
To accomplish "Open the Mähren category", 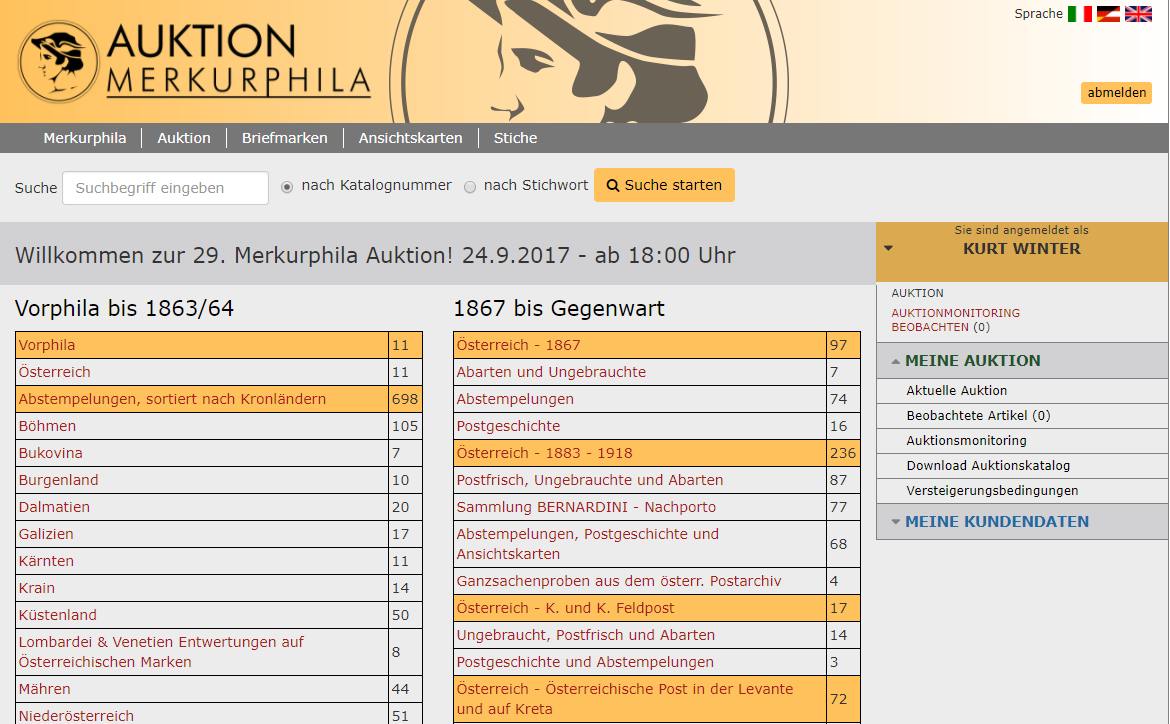I will (x=45, y=689).
